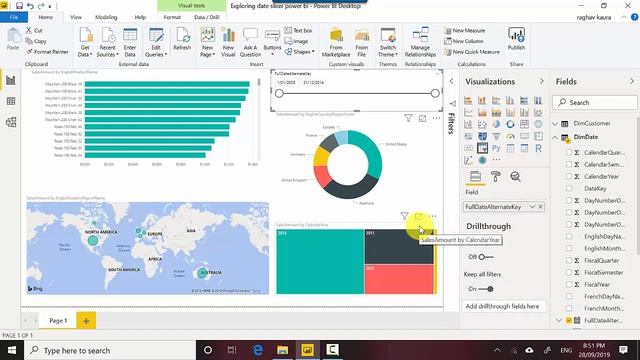This screenshot has width=640, height=360.
Task: Open the Model relationships view icon
Action: [x=11, y=122]
